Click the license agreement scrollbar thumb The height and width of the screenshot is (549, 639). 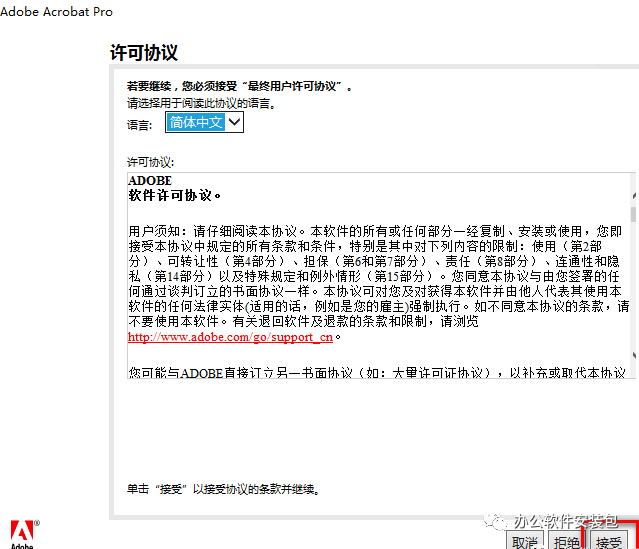pyautogui.click(x=633, y=214)
